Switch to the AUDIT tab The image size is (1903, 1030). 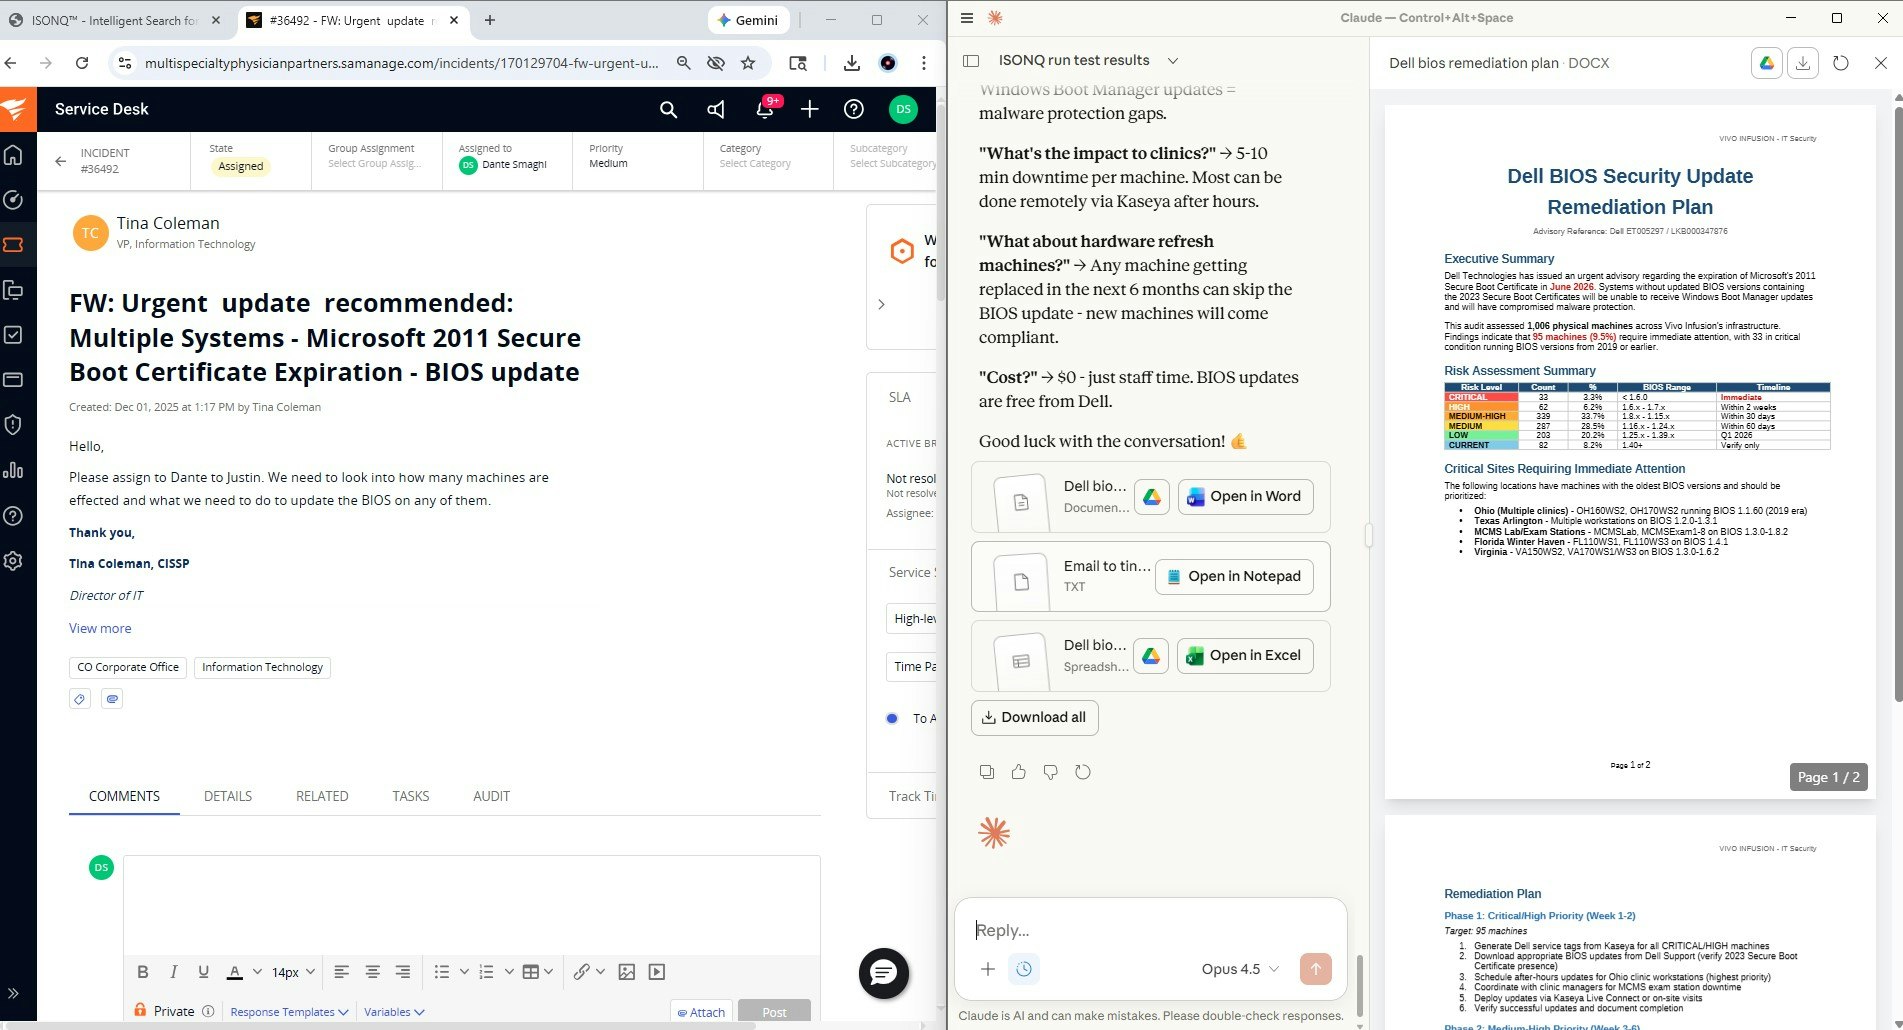491,796
